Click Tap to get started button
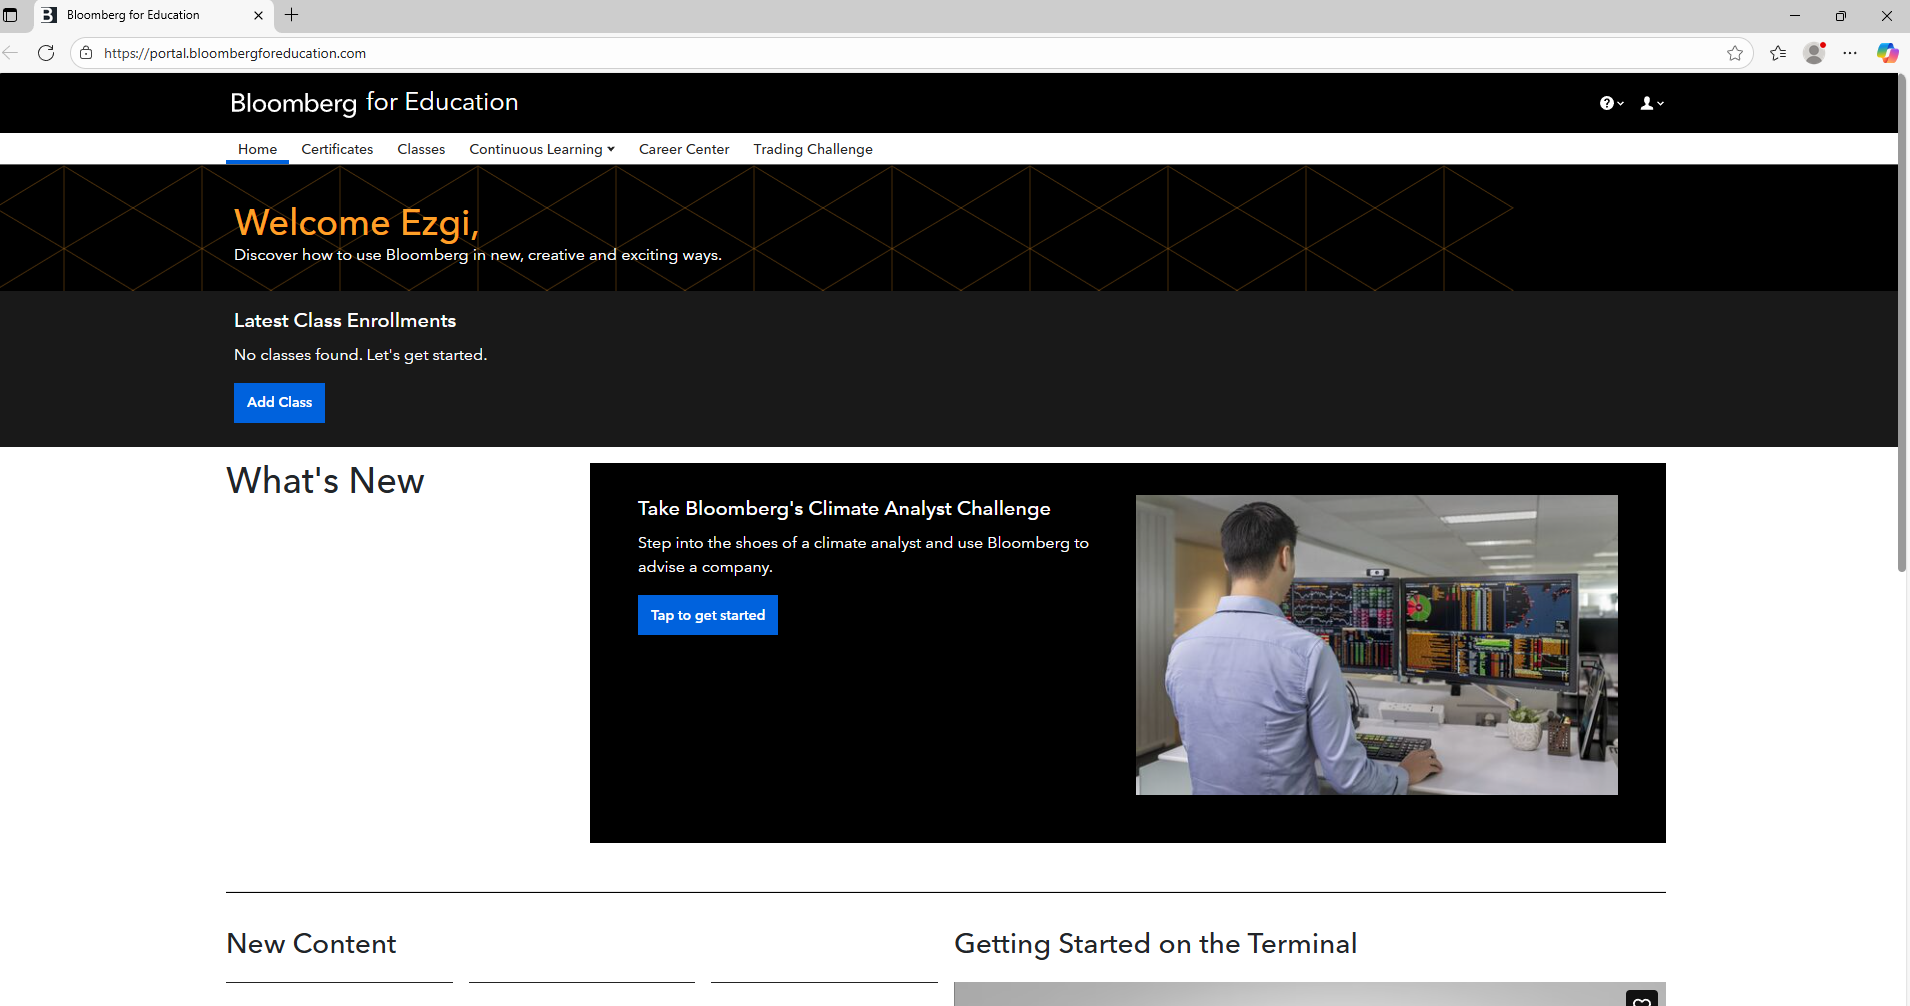This screenshot has height=1006, width=1910. pyautogui.click(x=708, y=615)
